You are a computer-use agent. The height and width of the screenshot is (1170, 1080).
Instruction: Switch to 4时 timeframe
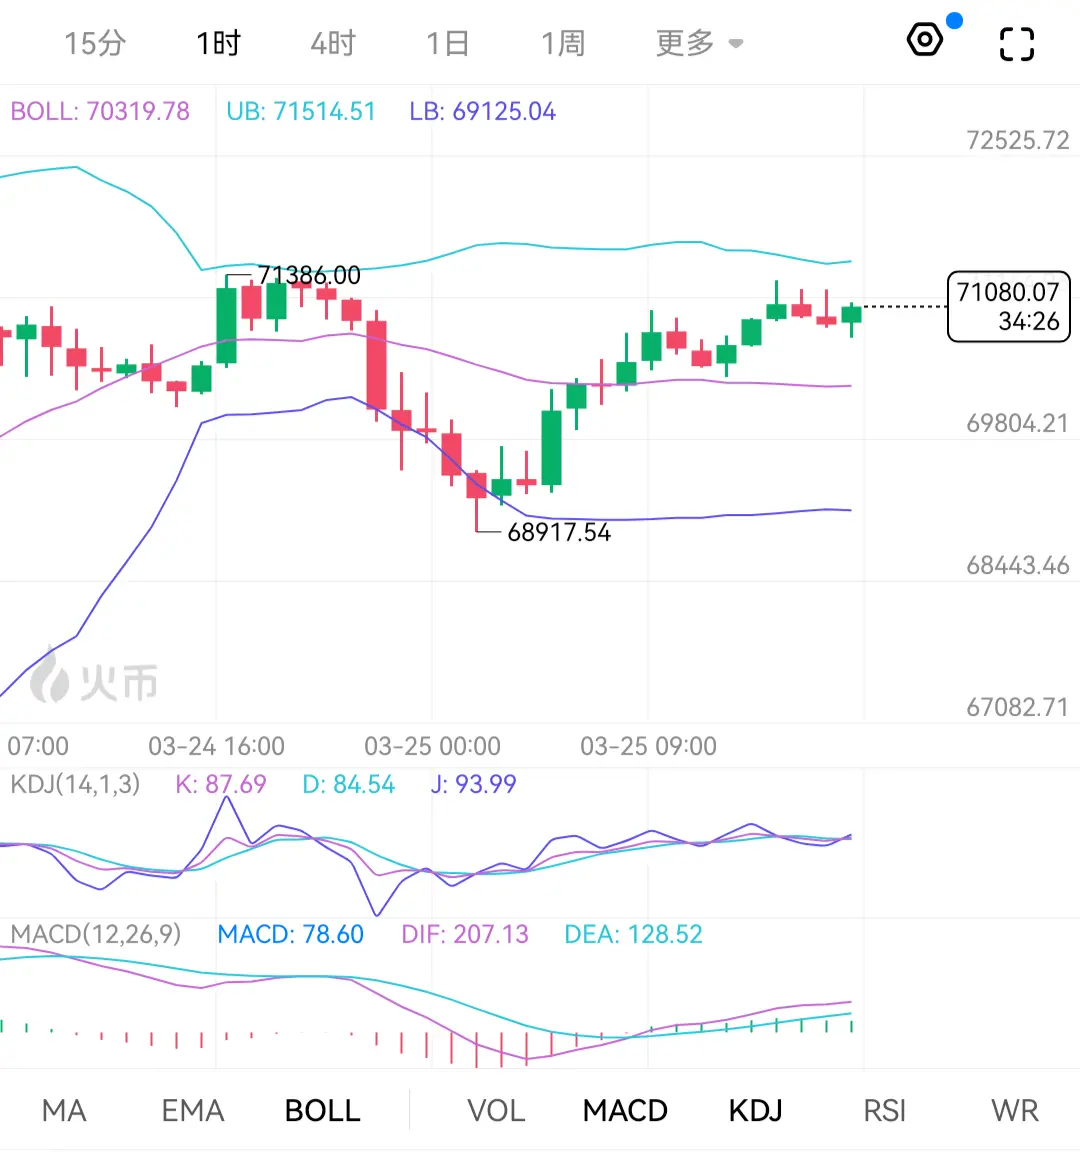(333, 43)
